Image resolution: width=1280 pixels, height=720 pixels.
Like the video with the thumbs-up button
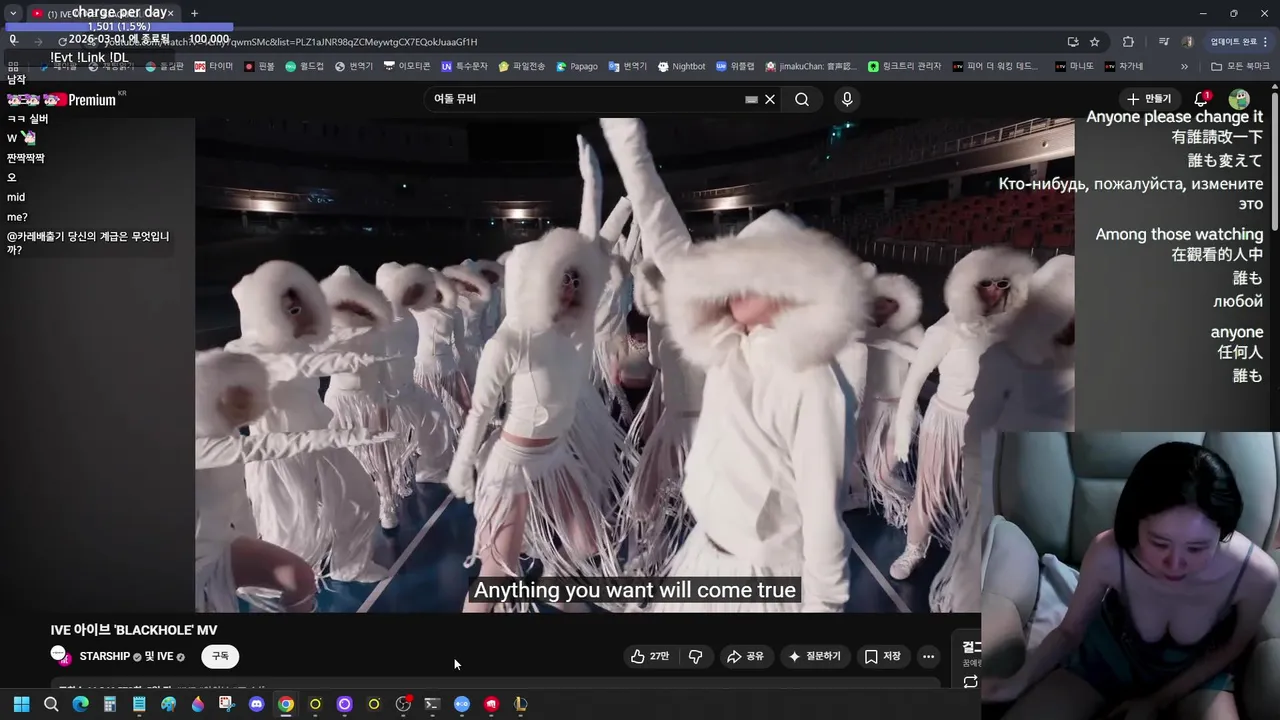click(649, 656)
